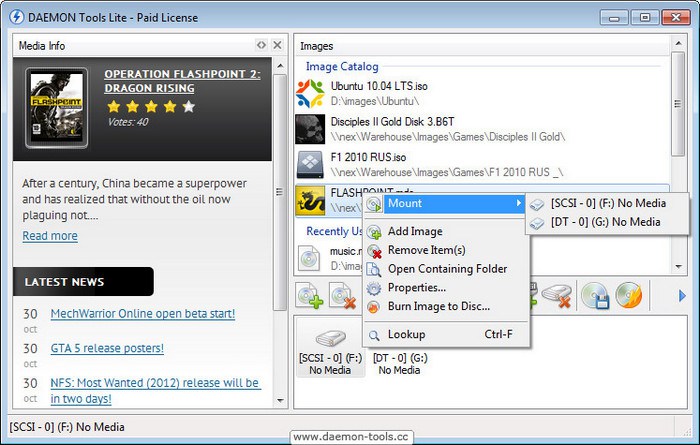The image size is (700, 445).
Task: Expand the toolbar with the blue arrow
Action: (682, 295)
